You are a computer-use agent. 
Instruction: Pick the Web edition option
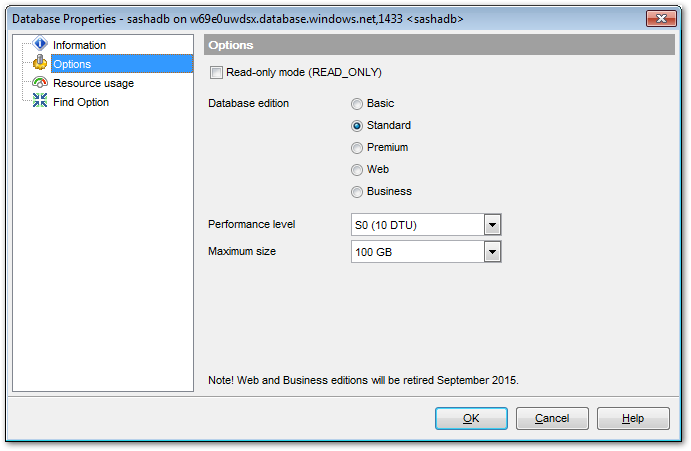click(x=357, y=169)
